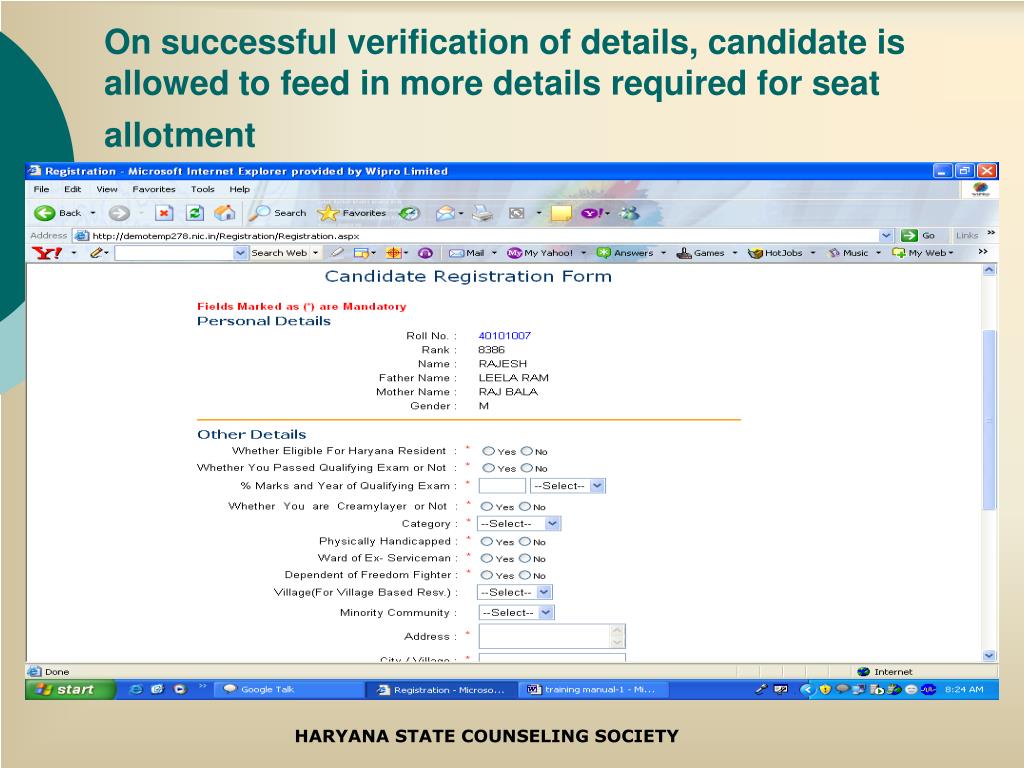
Task: Open the Village Based Resv. dropdown
Action: tap(515, 592)
